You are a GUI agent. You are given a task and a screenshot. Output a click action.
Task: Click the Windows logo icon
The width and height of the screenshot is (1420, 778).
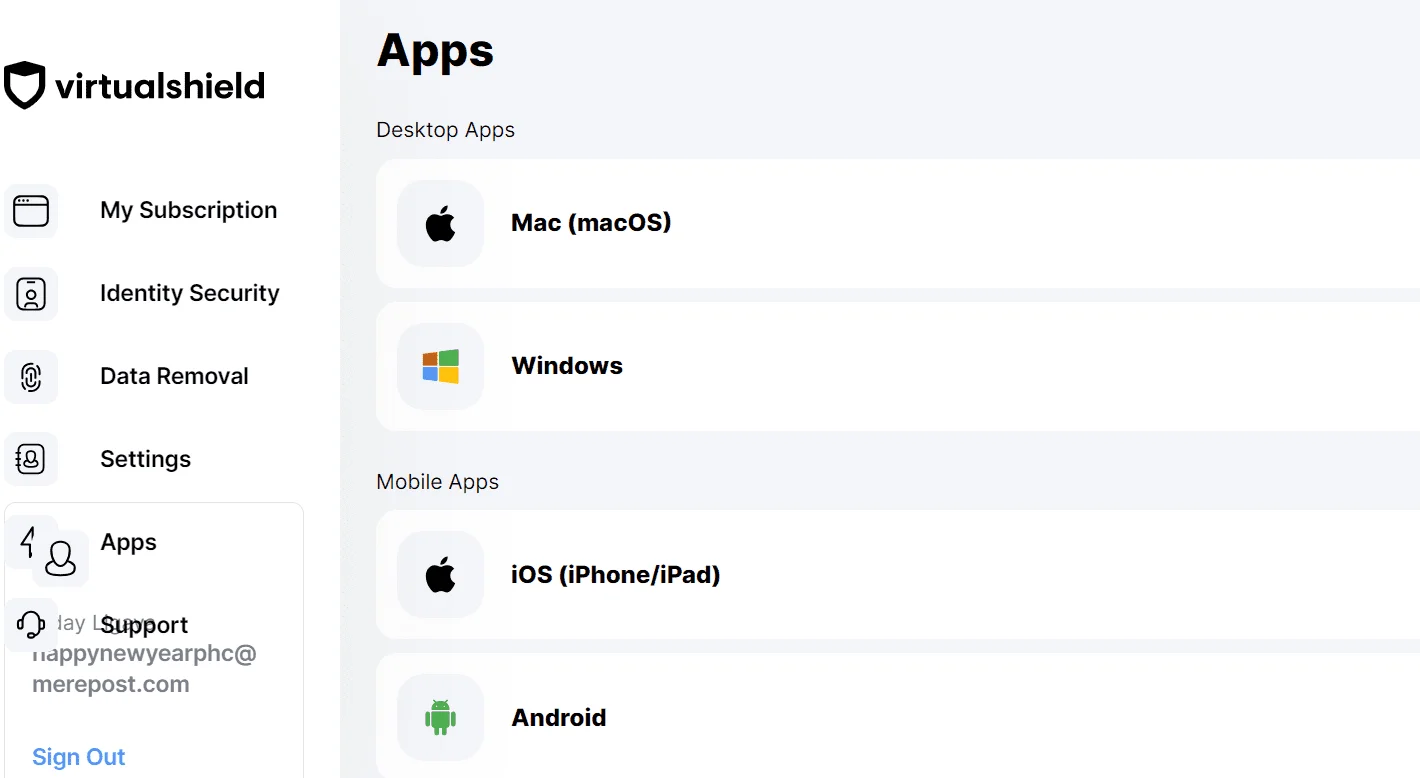click(x=440, y=367)
